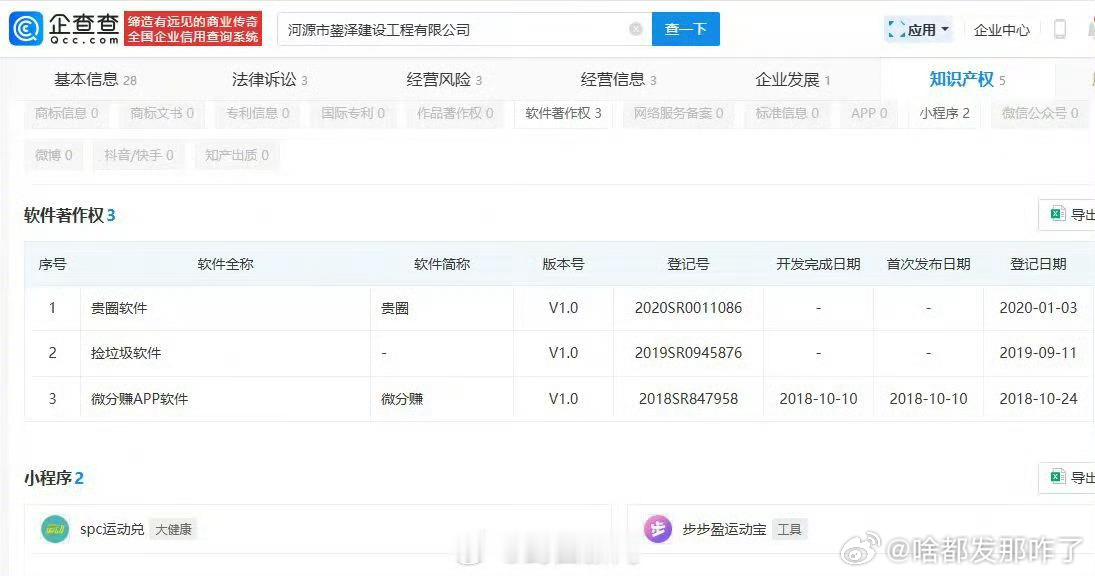
Task: Select 软件著作权 3 sub-tab
Action: (563, 113)
